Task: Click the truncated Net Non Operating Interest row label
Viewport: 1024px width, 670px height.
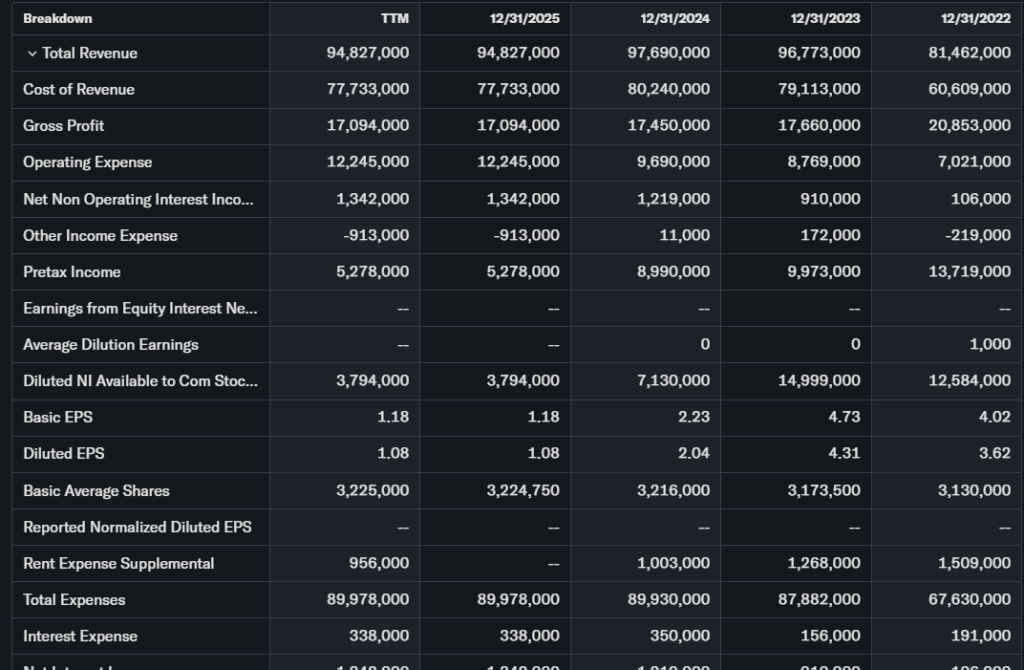Action: (138, 199)
